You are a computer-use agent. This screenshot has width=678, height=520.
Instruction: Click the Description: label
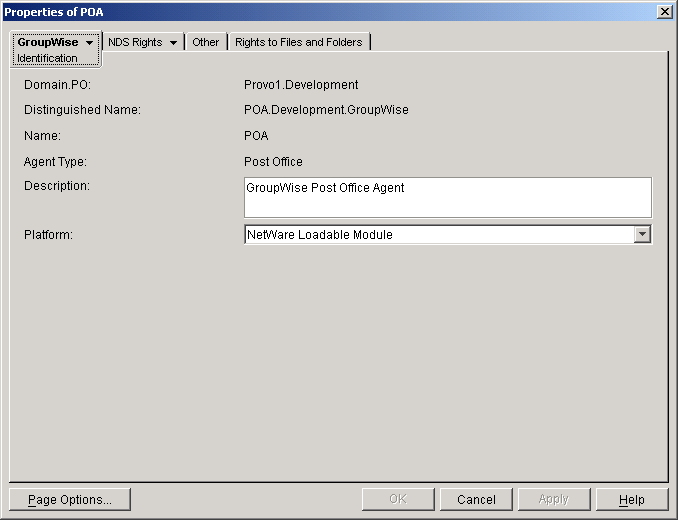tap(57, 186)
